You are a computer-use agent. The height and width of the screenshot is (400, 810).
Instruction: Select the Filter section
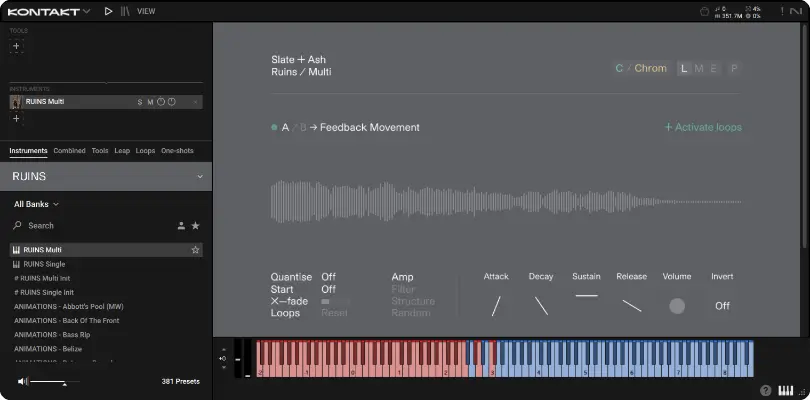click(x=403, y=289)
